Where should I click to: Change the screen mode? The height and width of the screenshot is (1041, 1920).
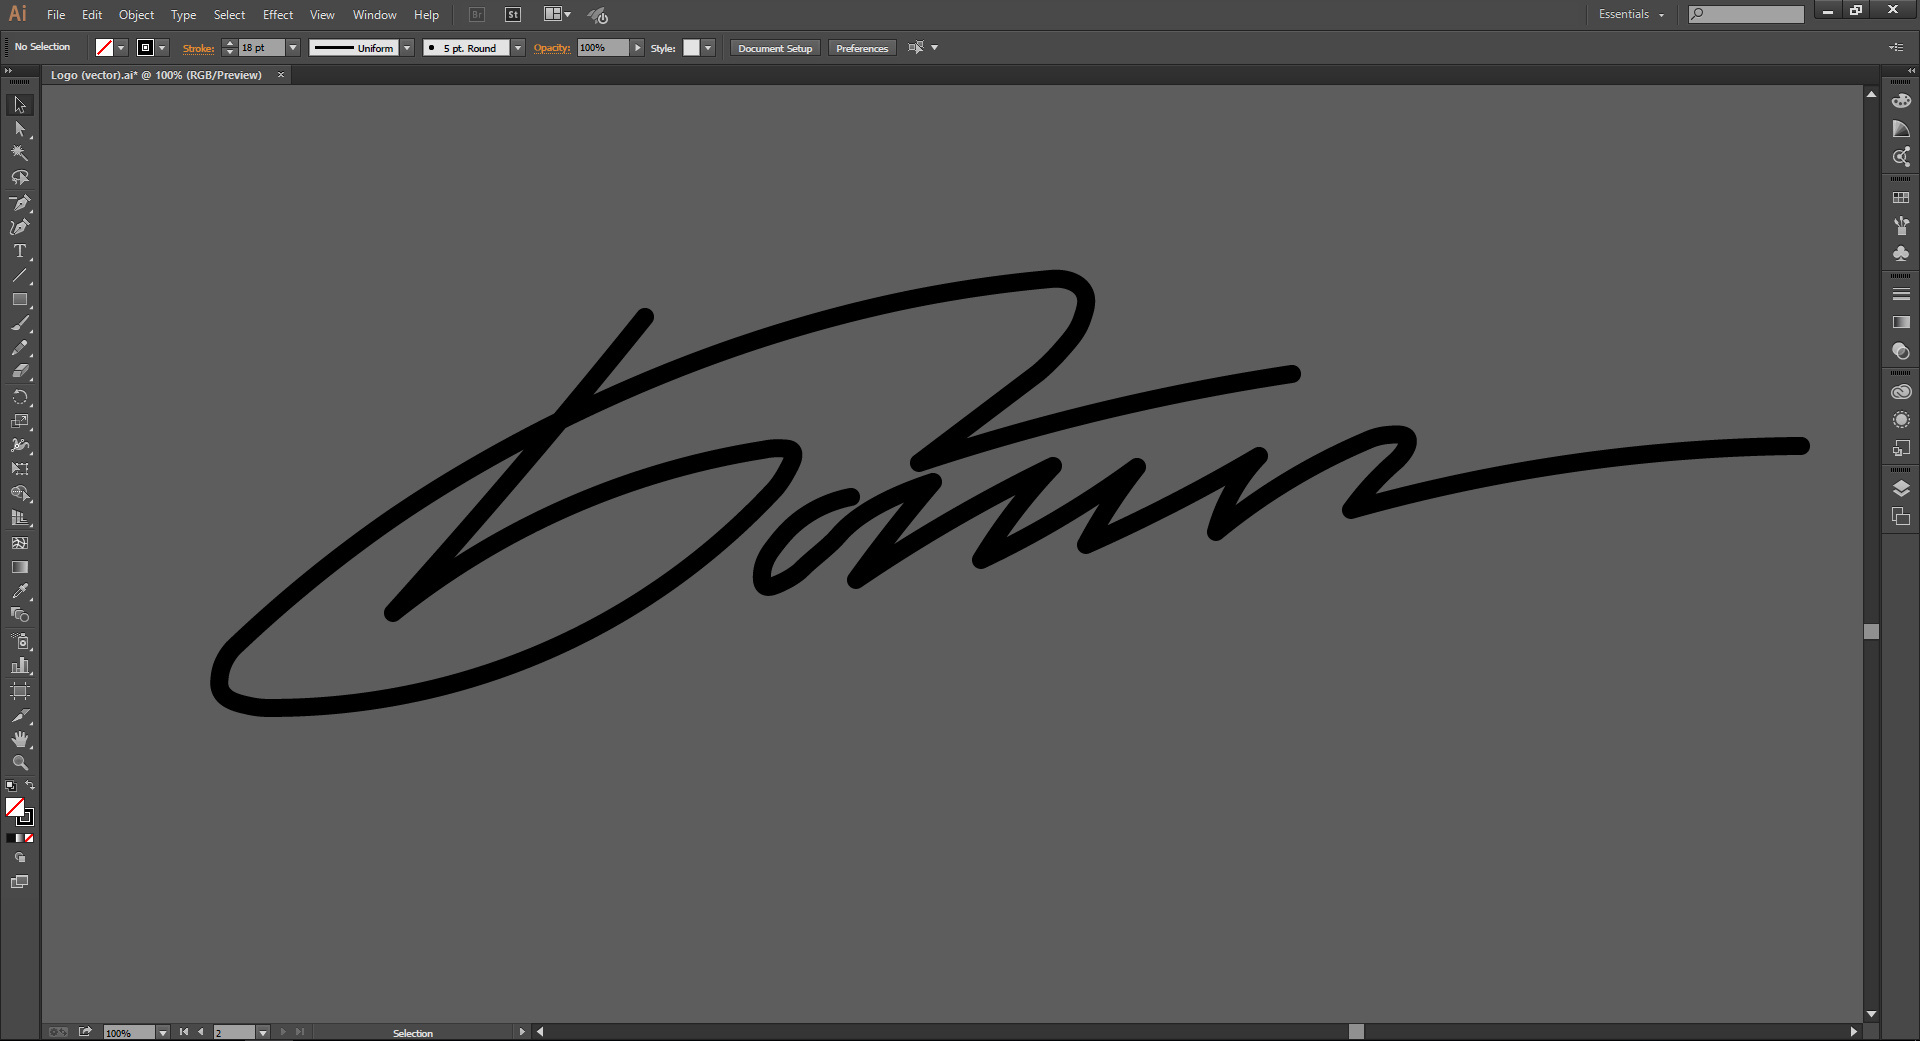(x=20, y=882)
